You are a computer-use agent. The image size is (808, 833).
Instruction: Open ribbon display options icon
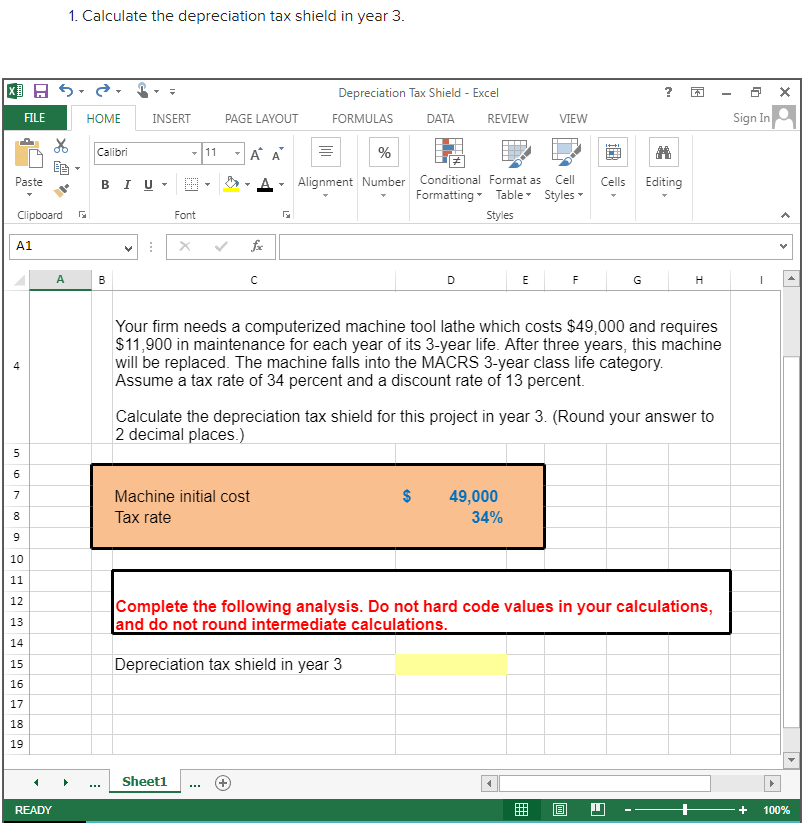(x=697, y=92)
